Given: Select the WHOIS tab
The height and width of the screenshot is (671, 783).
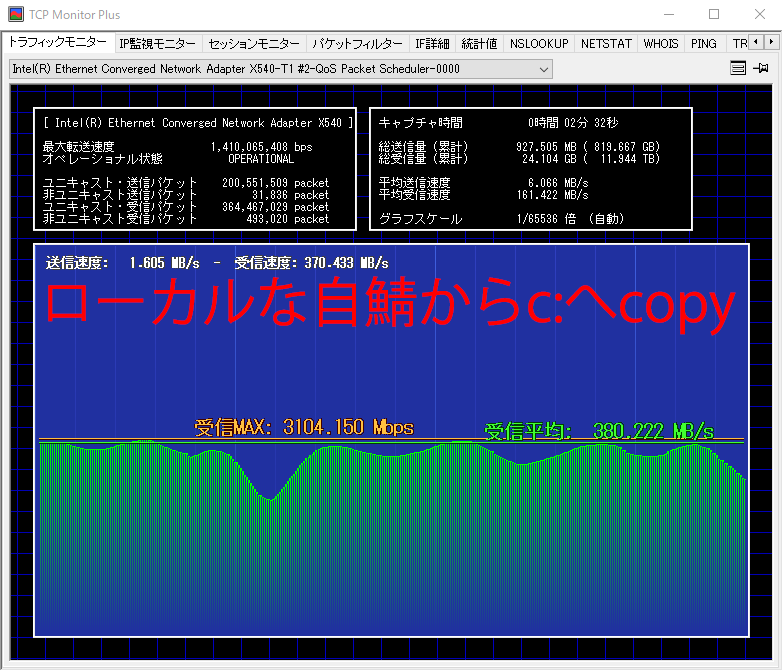Looking at the screenshot, I should (661, 44).
